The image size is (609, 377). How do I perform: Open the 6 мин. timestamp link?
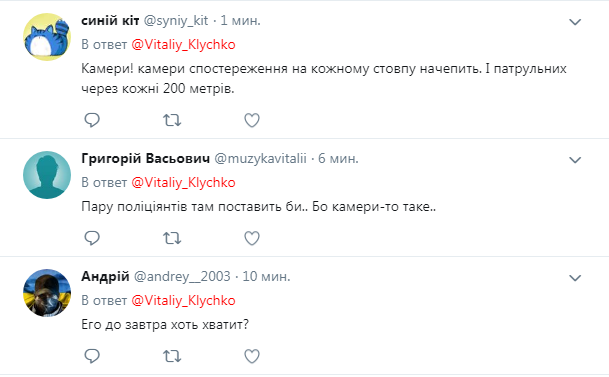click(338, 158)
